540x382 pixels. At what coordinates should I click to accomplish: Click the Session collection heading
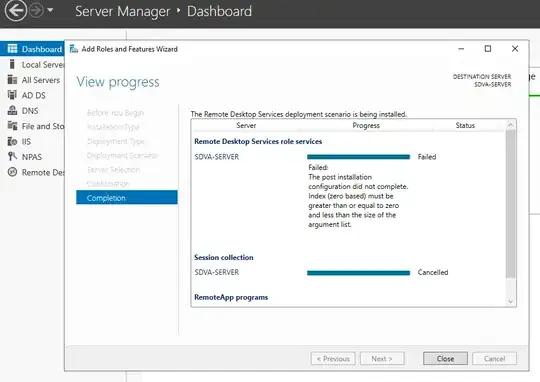224,257
